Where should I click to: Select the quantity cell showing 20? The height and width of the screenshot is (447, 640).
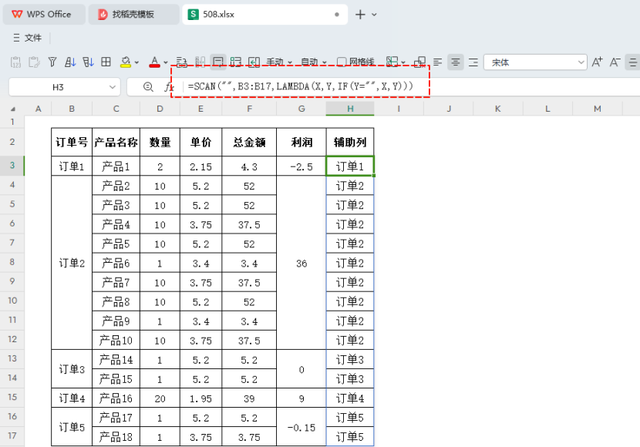(160, 398)
